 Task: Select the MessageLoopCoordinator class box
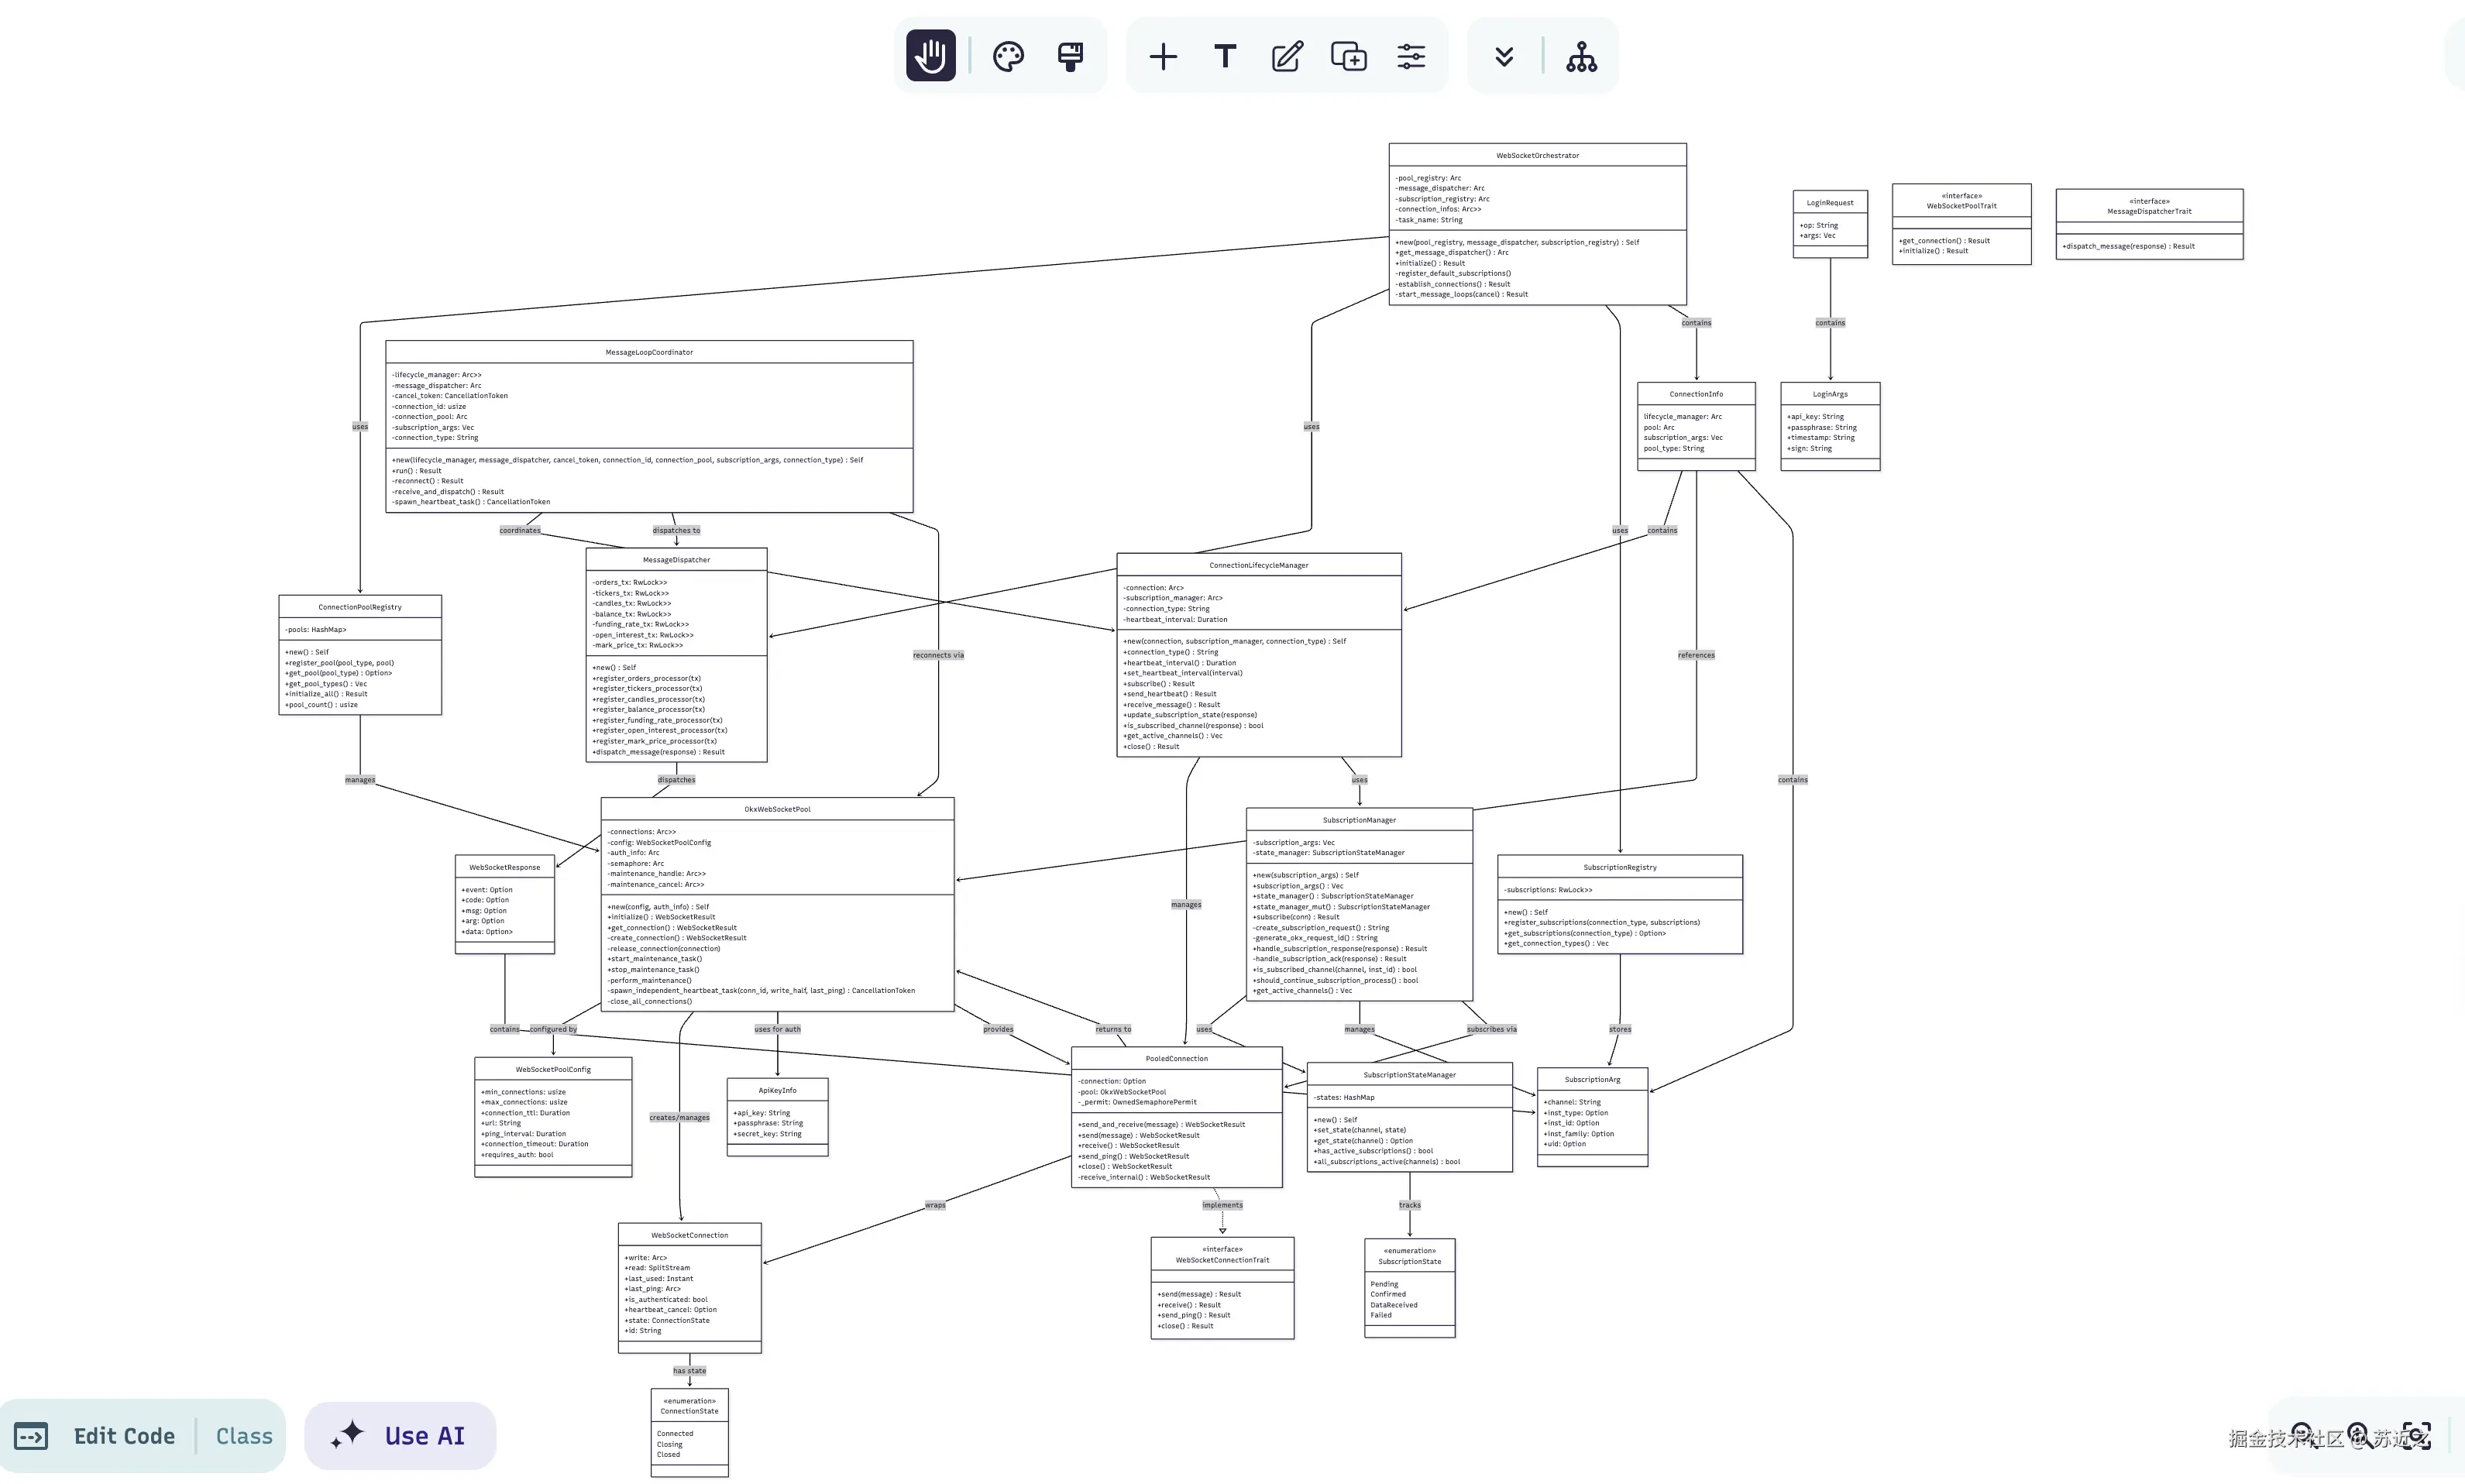[x=649, y=427]
